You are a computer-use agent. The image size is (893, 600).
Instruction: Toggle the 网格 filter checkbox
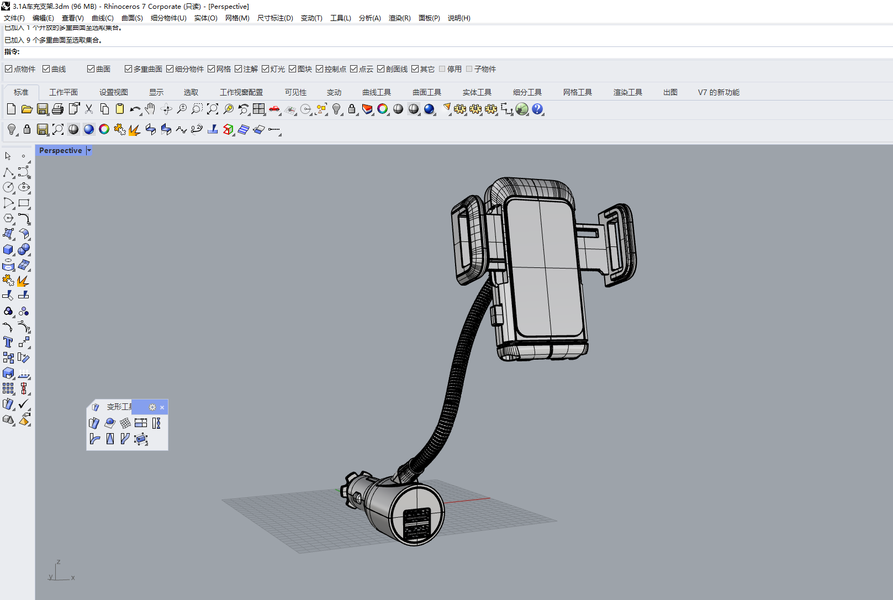(x=211, y=69)
